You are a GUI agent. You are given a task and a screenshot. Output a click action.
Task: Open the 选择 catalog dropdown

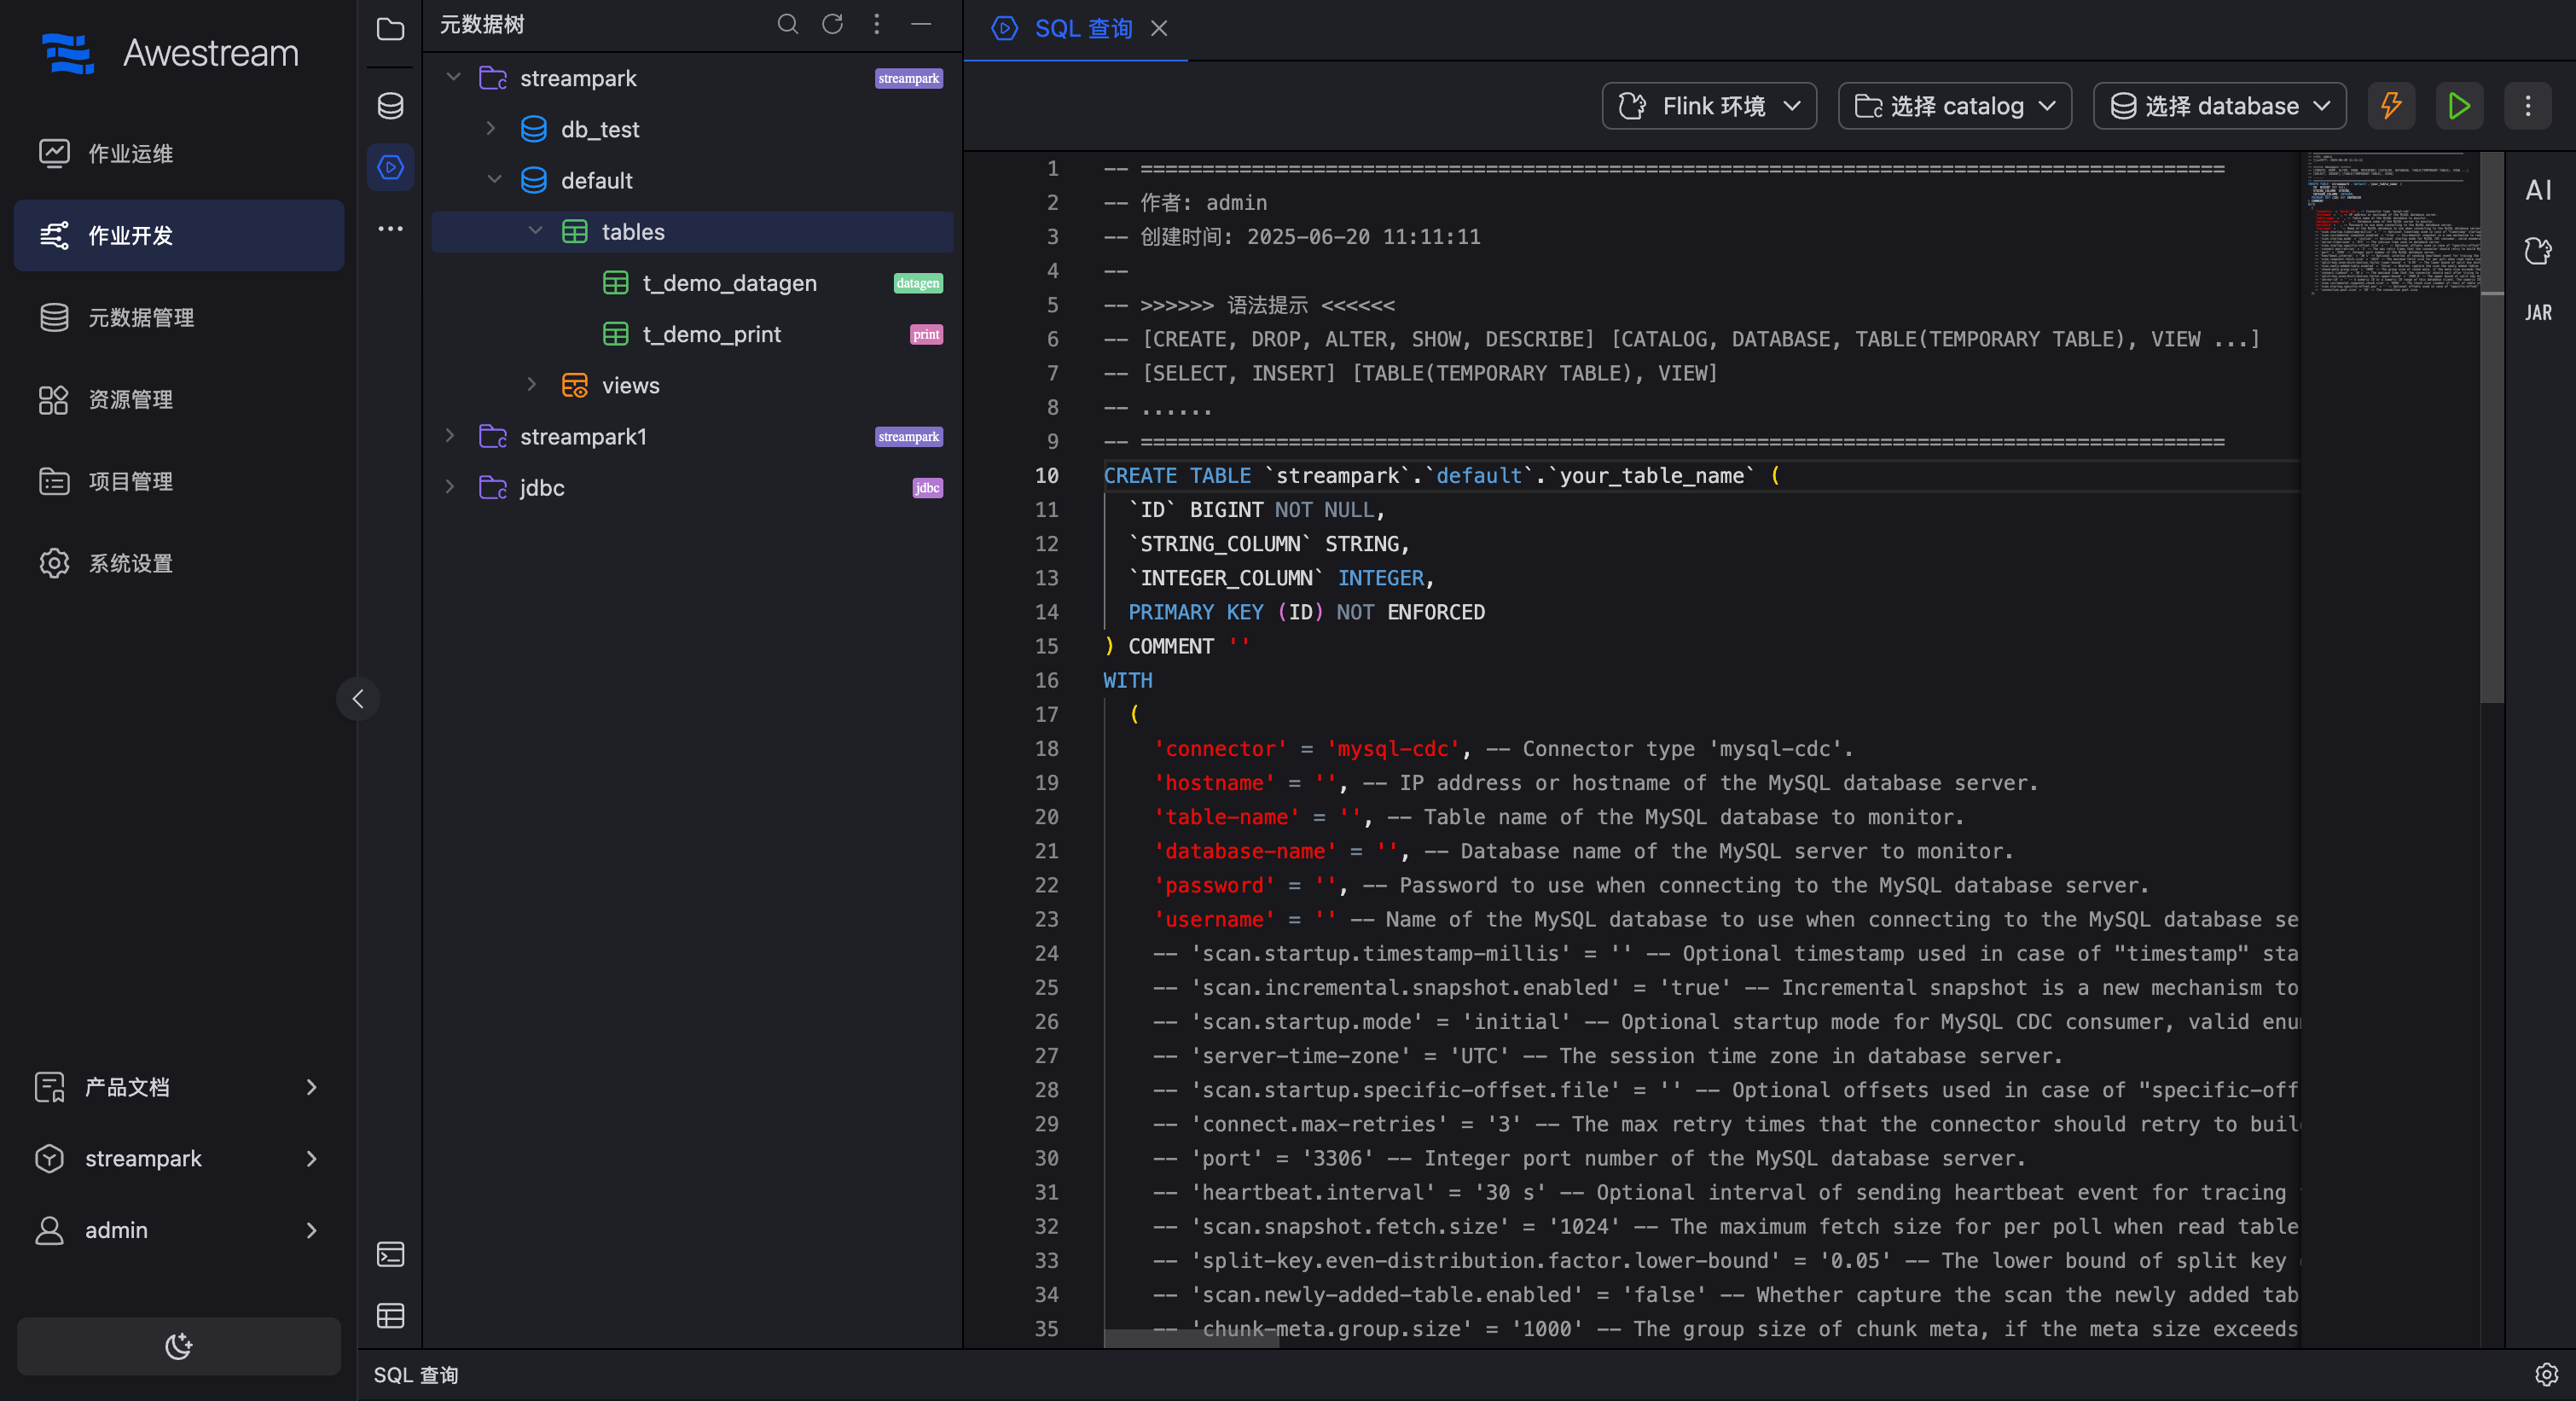pos(1954,106)
